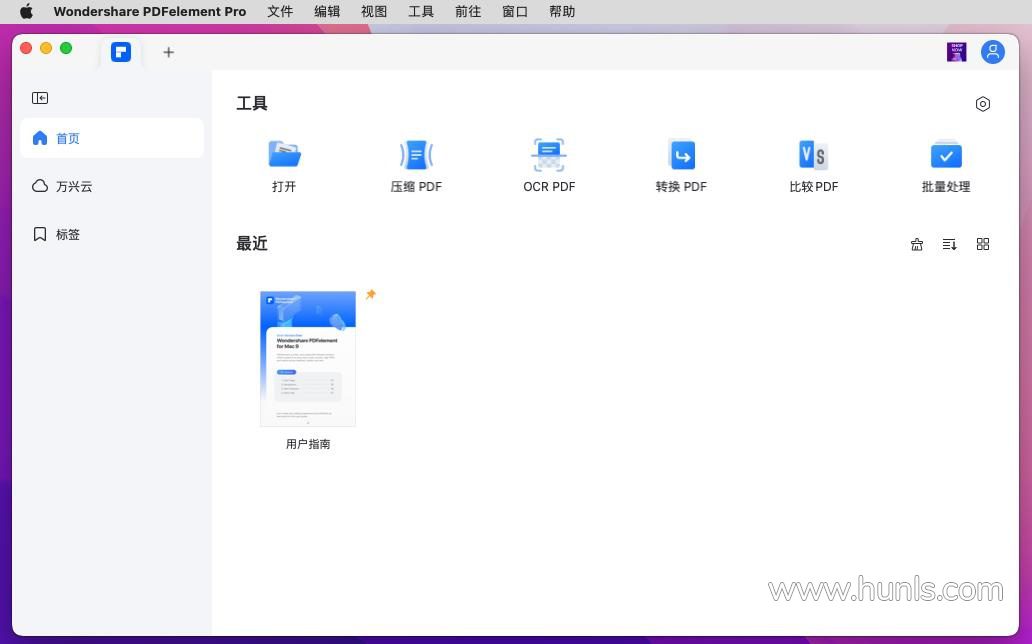This screenshot has height=644, width=1032.
Task: Expand the sort order options
Action: click(950, 244)
